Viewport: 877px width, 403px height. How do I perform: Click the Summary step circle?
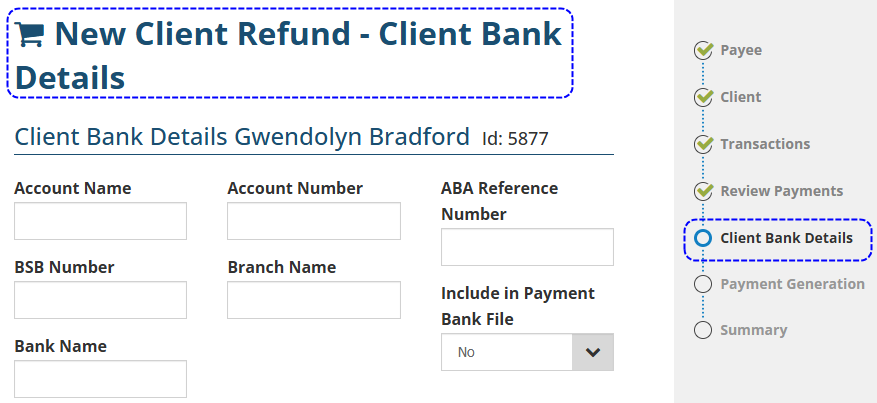click(703, 330)
